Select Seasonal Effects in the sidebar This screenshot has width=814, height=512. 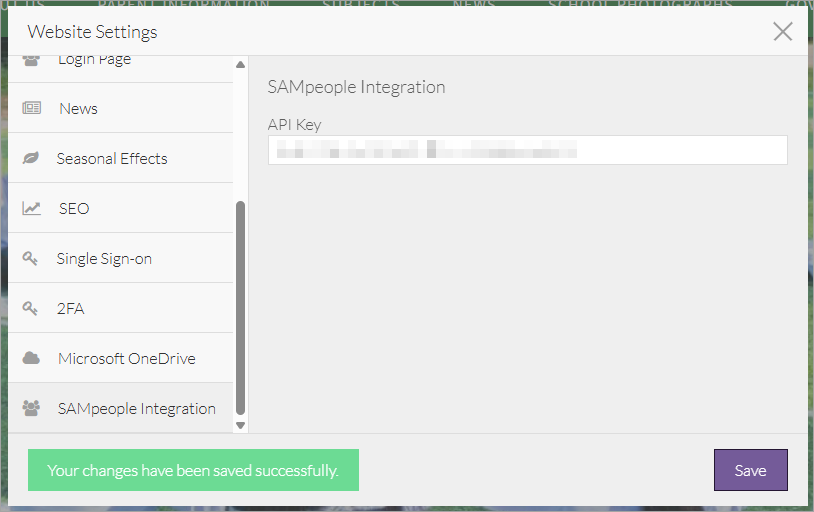pyautogui.click(x=112, y=159)
